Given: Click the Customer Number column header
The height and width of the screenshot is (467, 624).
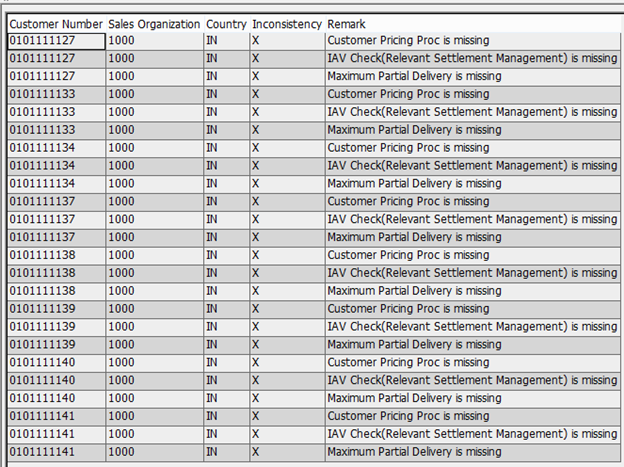Looking at the screenshot, I should pyautogui.click(x=55, y=23).
